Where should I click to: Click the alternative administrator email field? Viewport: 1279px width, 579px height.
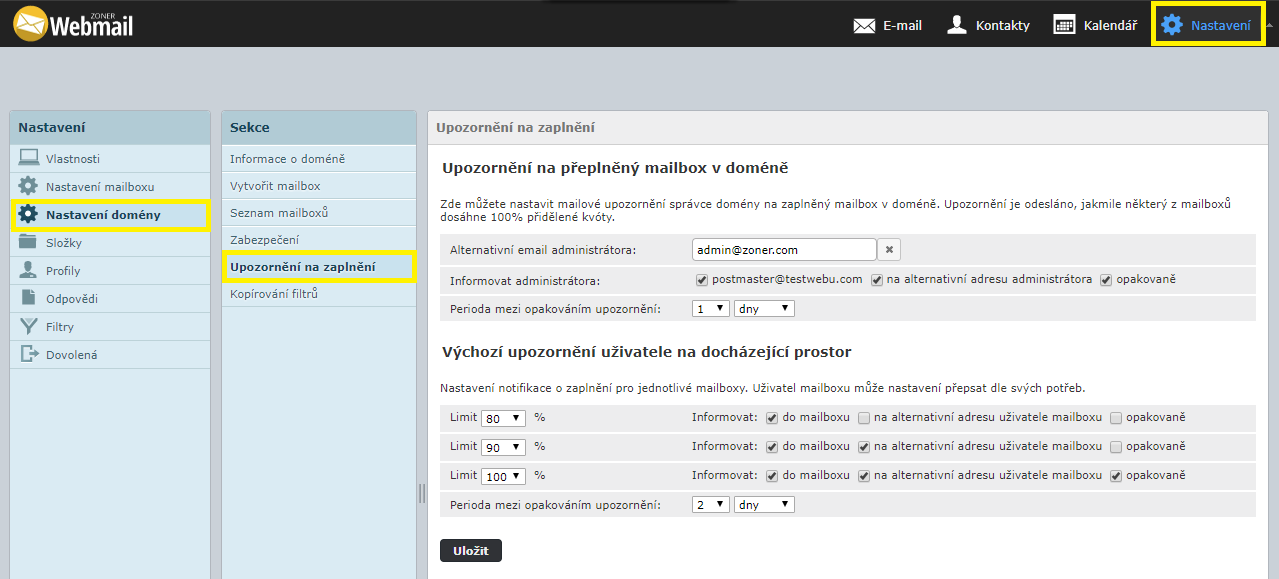783,250
